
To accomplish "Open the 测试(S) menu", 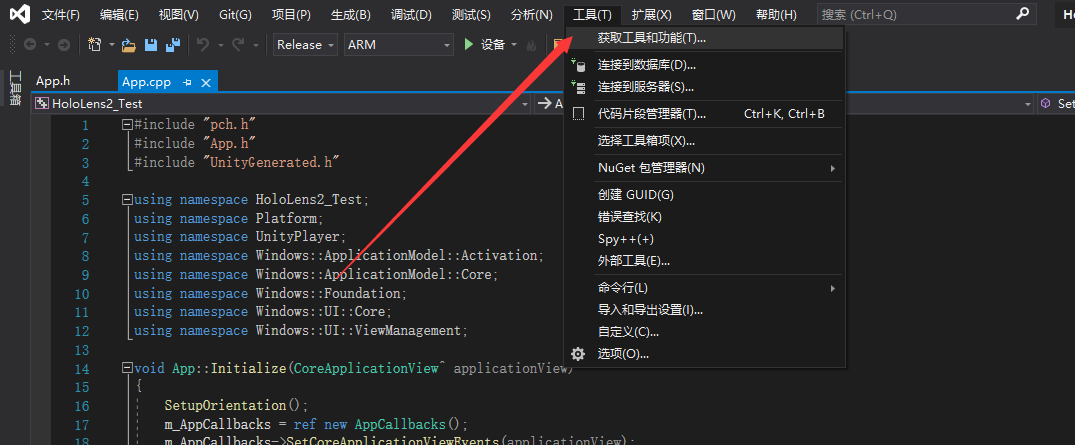I will pos(471,14).
